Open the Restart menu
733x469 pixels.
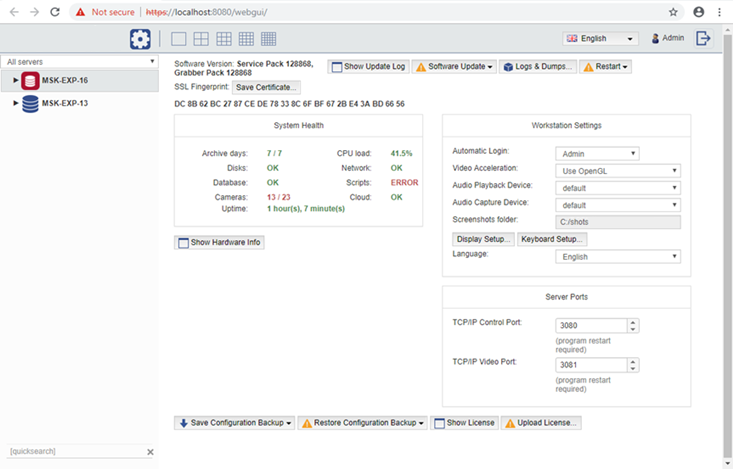pos(606,67)
